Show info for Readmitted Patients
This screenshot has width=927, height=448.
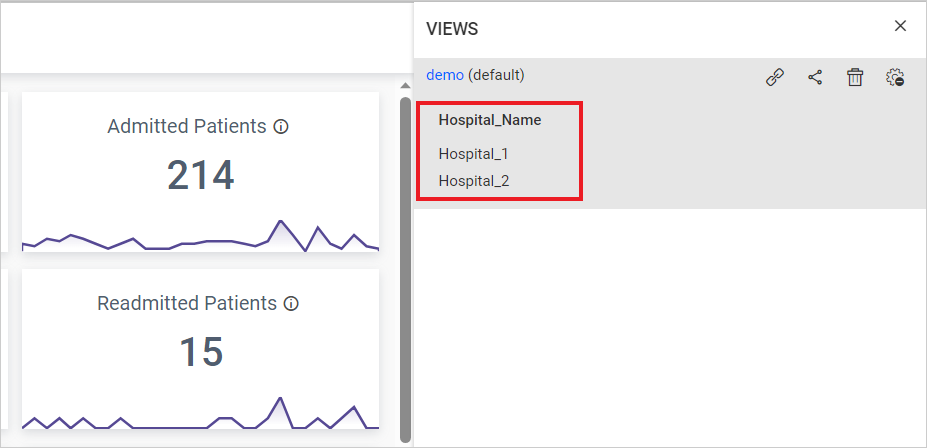click(x=291, y=304)
